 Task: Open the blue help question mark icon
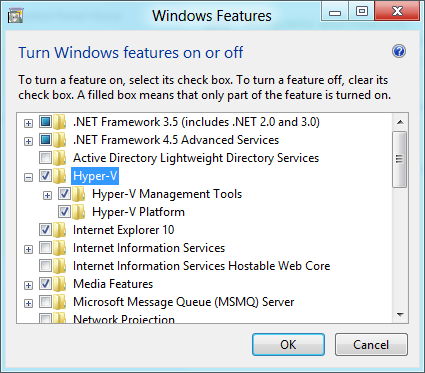click(399, 51)
